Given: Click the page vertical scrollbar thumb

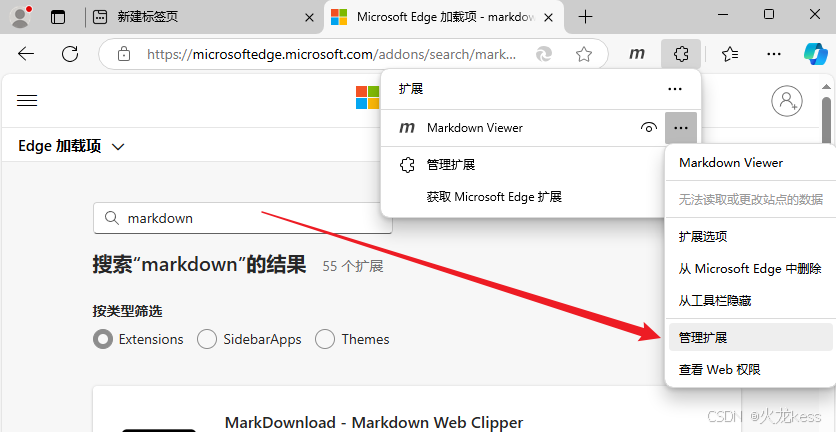Looking at the screenshot, I should click(826, 120).
